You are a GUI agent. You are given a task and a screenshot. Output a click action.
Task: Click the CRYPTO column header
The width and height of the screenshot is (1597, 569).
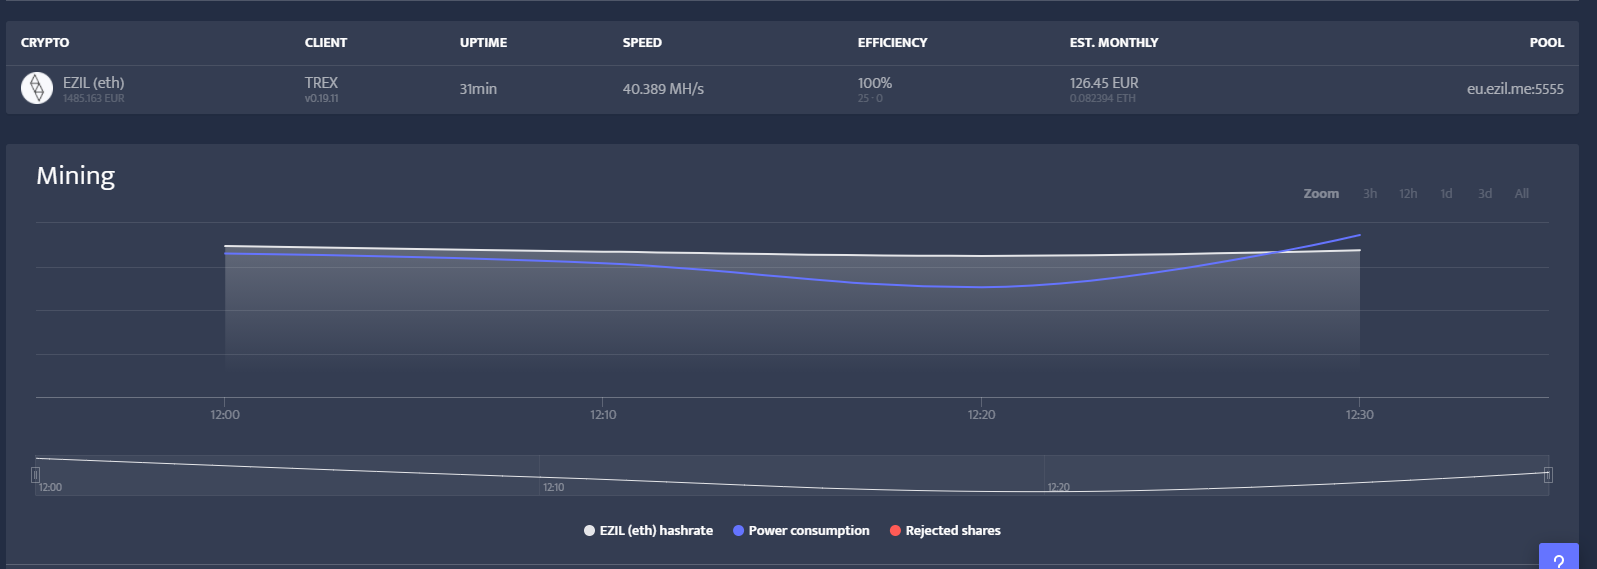tap(45, 43)
